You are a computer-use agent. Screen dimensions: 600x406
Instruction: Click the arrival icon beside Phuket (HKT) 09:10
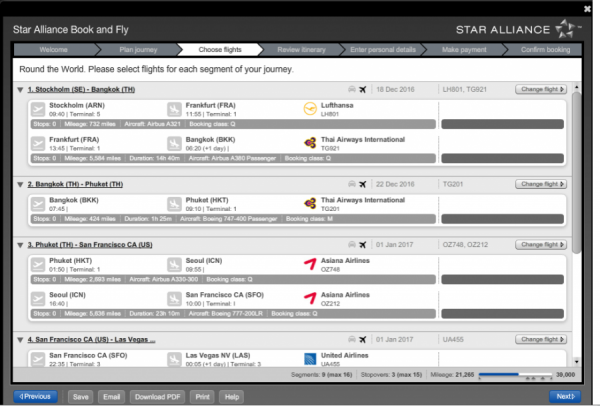click(x=174, y=204)
